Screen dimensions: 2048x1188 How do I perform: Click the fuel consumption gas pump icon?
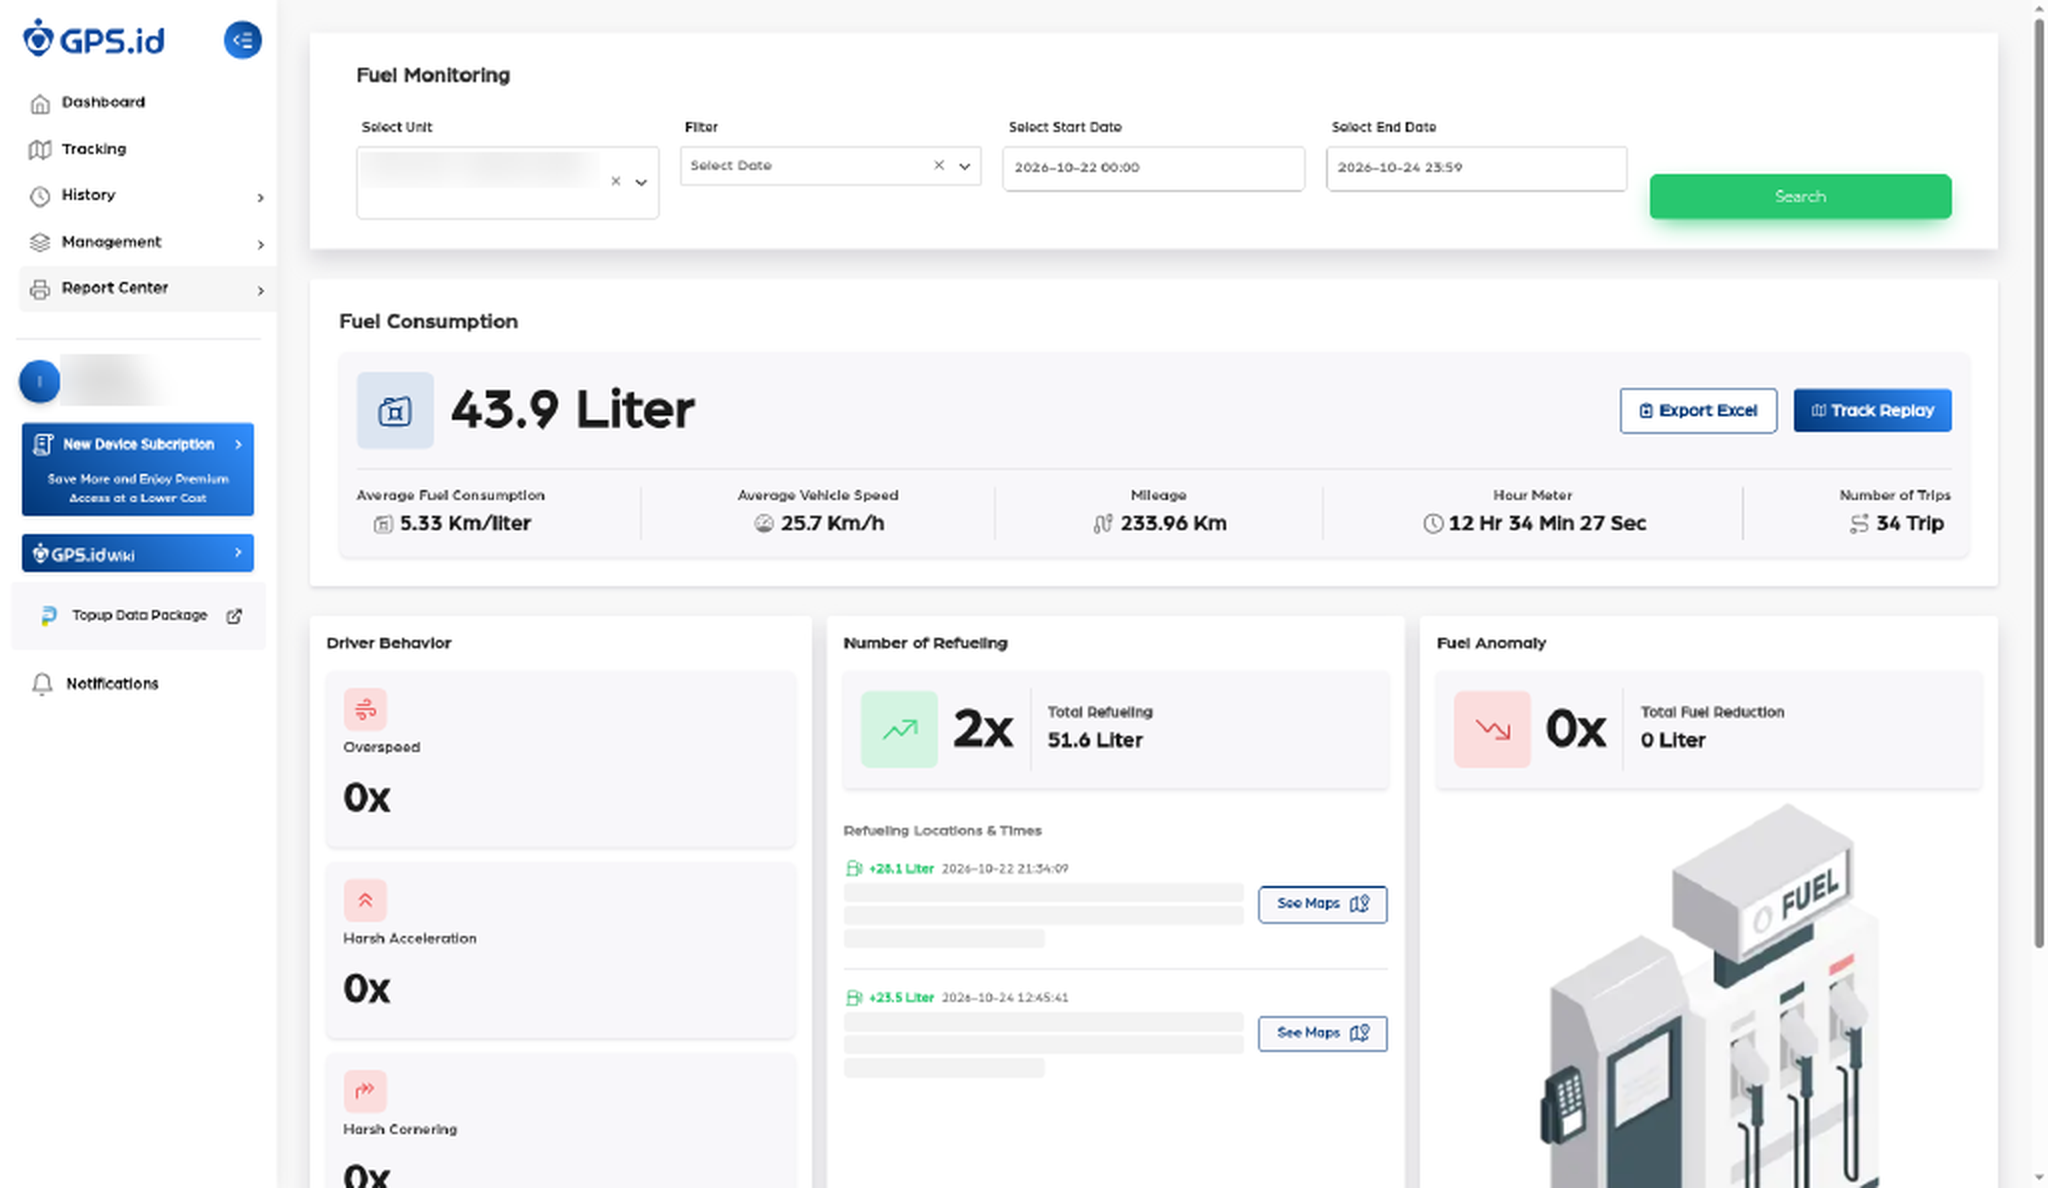click(x=395, y=411)
